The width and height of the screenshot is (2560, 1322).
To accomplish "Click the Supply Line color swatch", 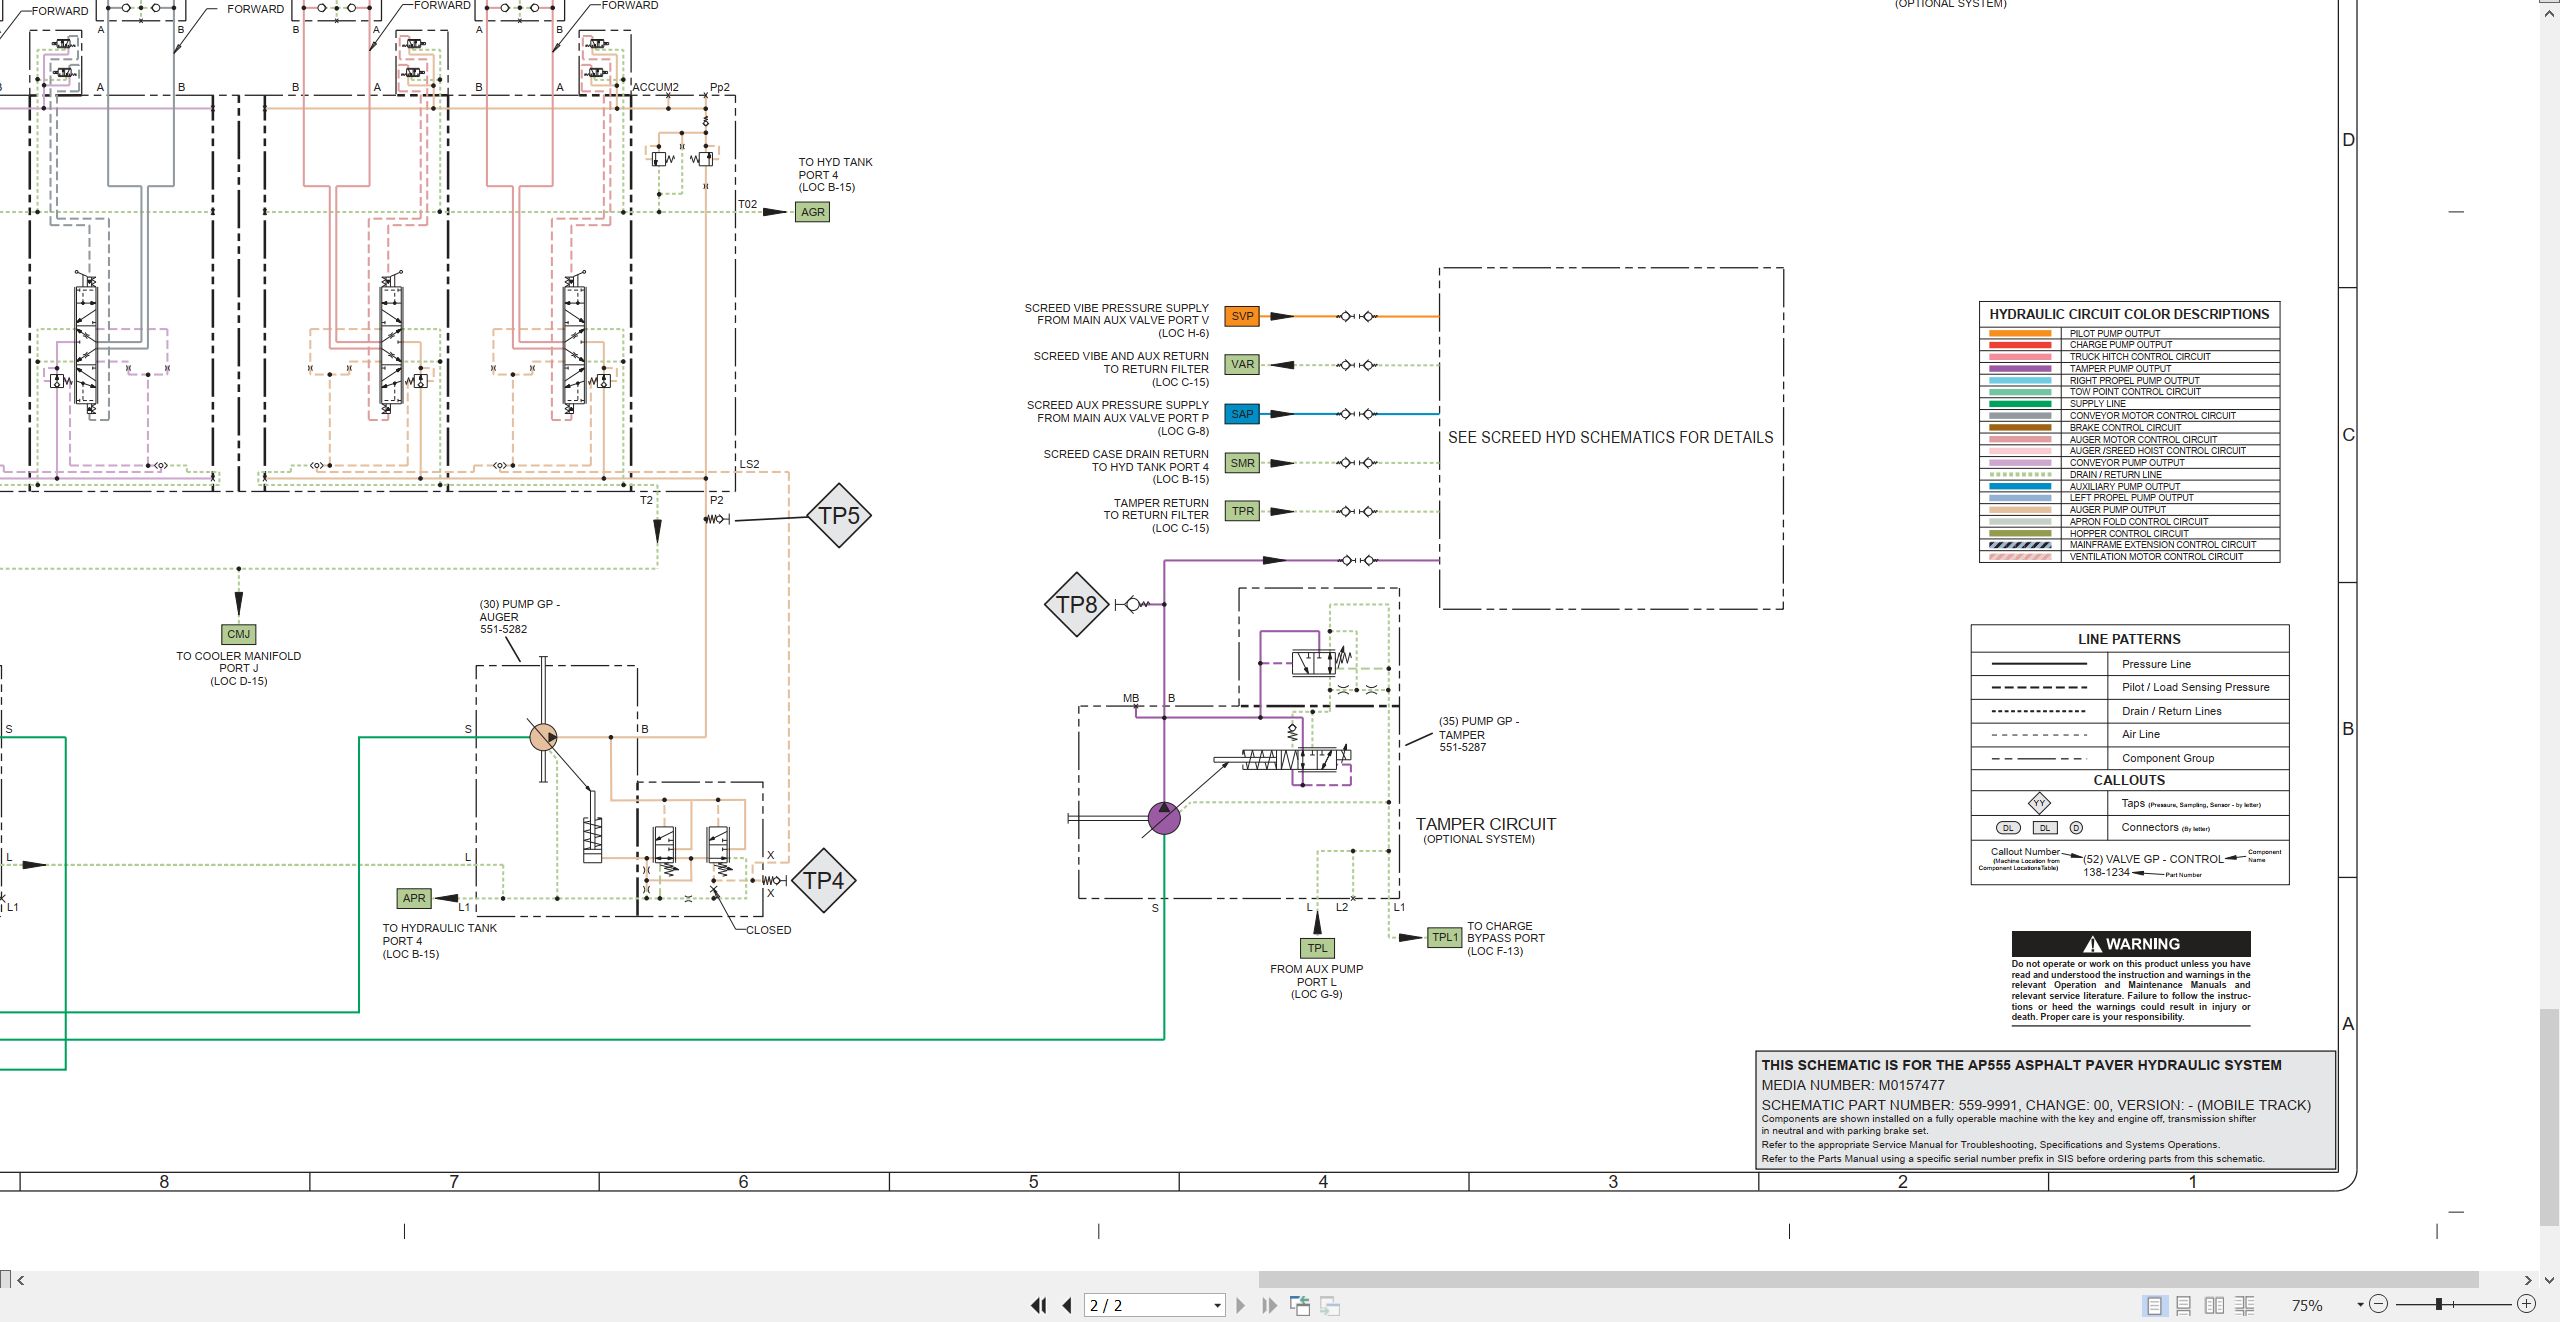I will (2020, 404).
